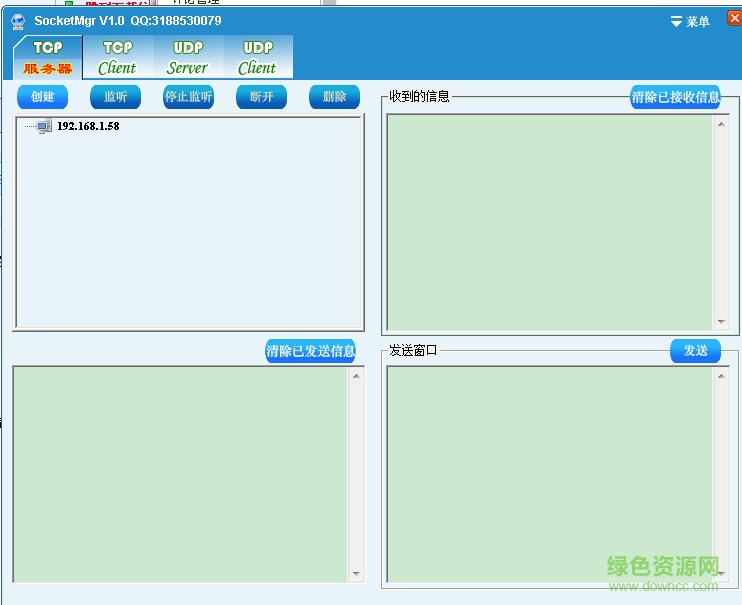
Task: Click inside the 收到的信息 text area
Action: 550,222
